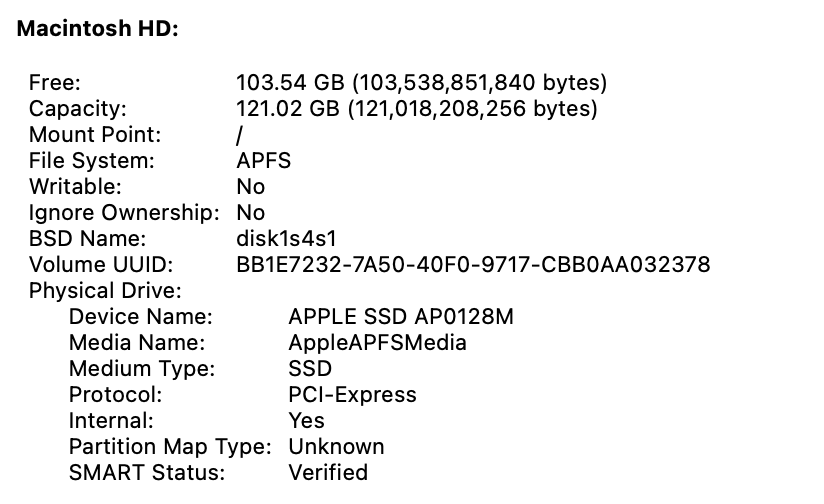Image resolution: width=824 pixels, height=504 pixels.
Task: Click the SMART Status label
Action: 147,472
